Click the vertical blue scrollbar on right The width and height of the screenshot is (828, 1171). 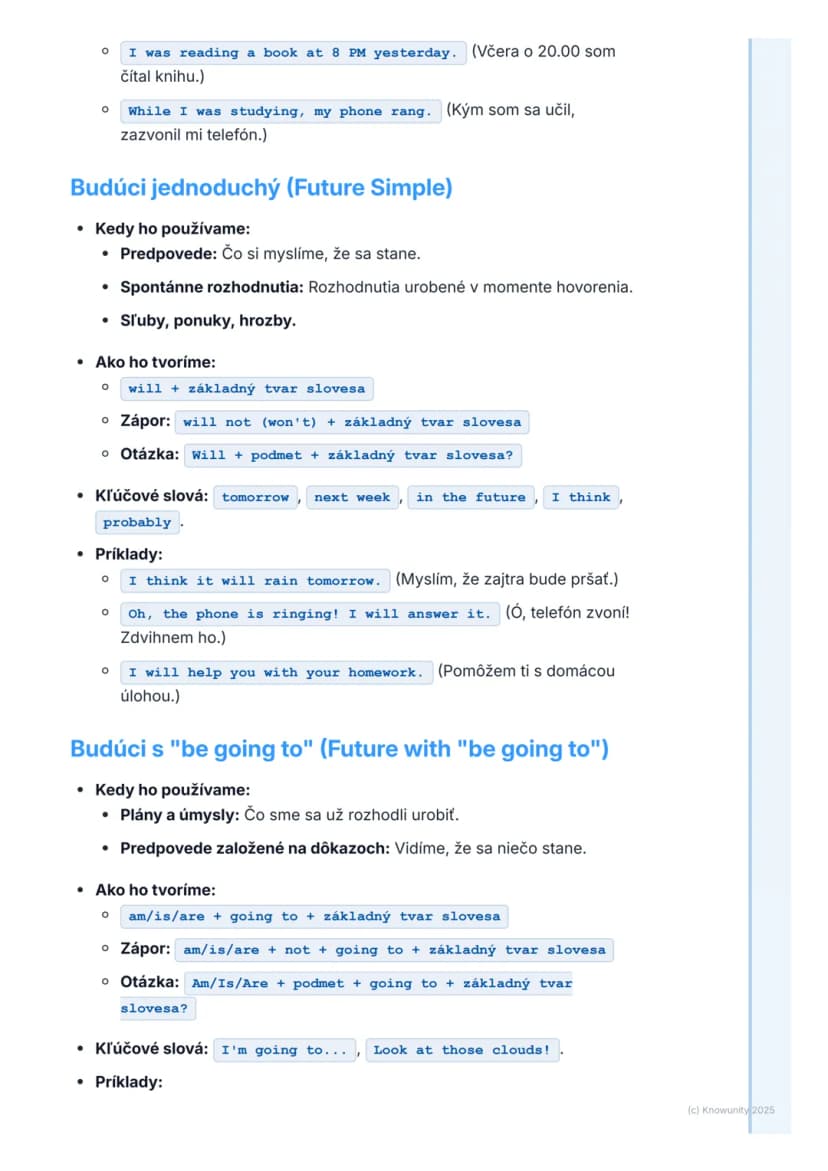coord(770,586)
